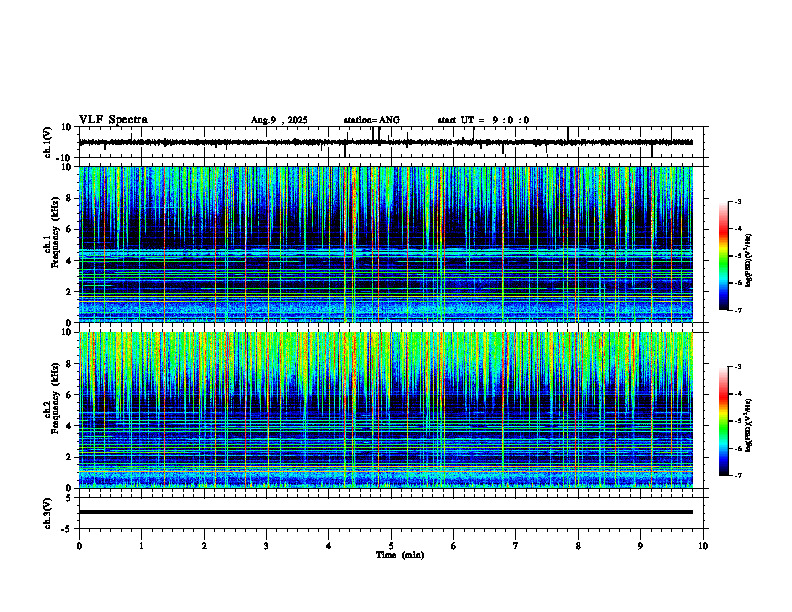The image size is (792, 612).
Task: Click the ch.1 colorbar log(PSD) unit label
Action: click(x=749, y=260)
